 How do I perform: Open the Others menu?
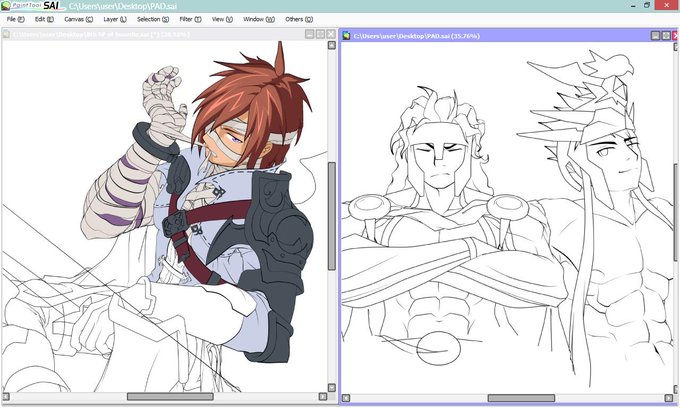(299, 19)
